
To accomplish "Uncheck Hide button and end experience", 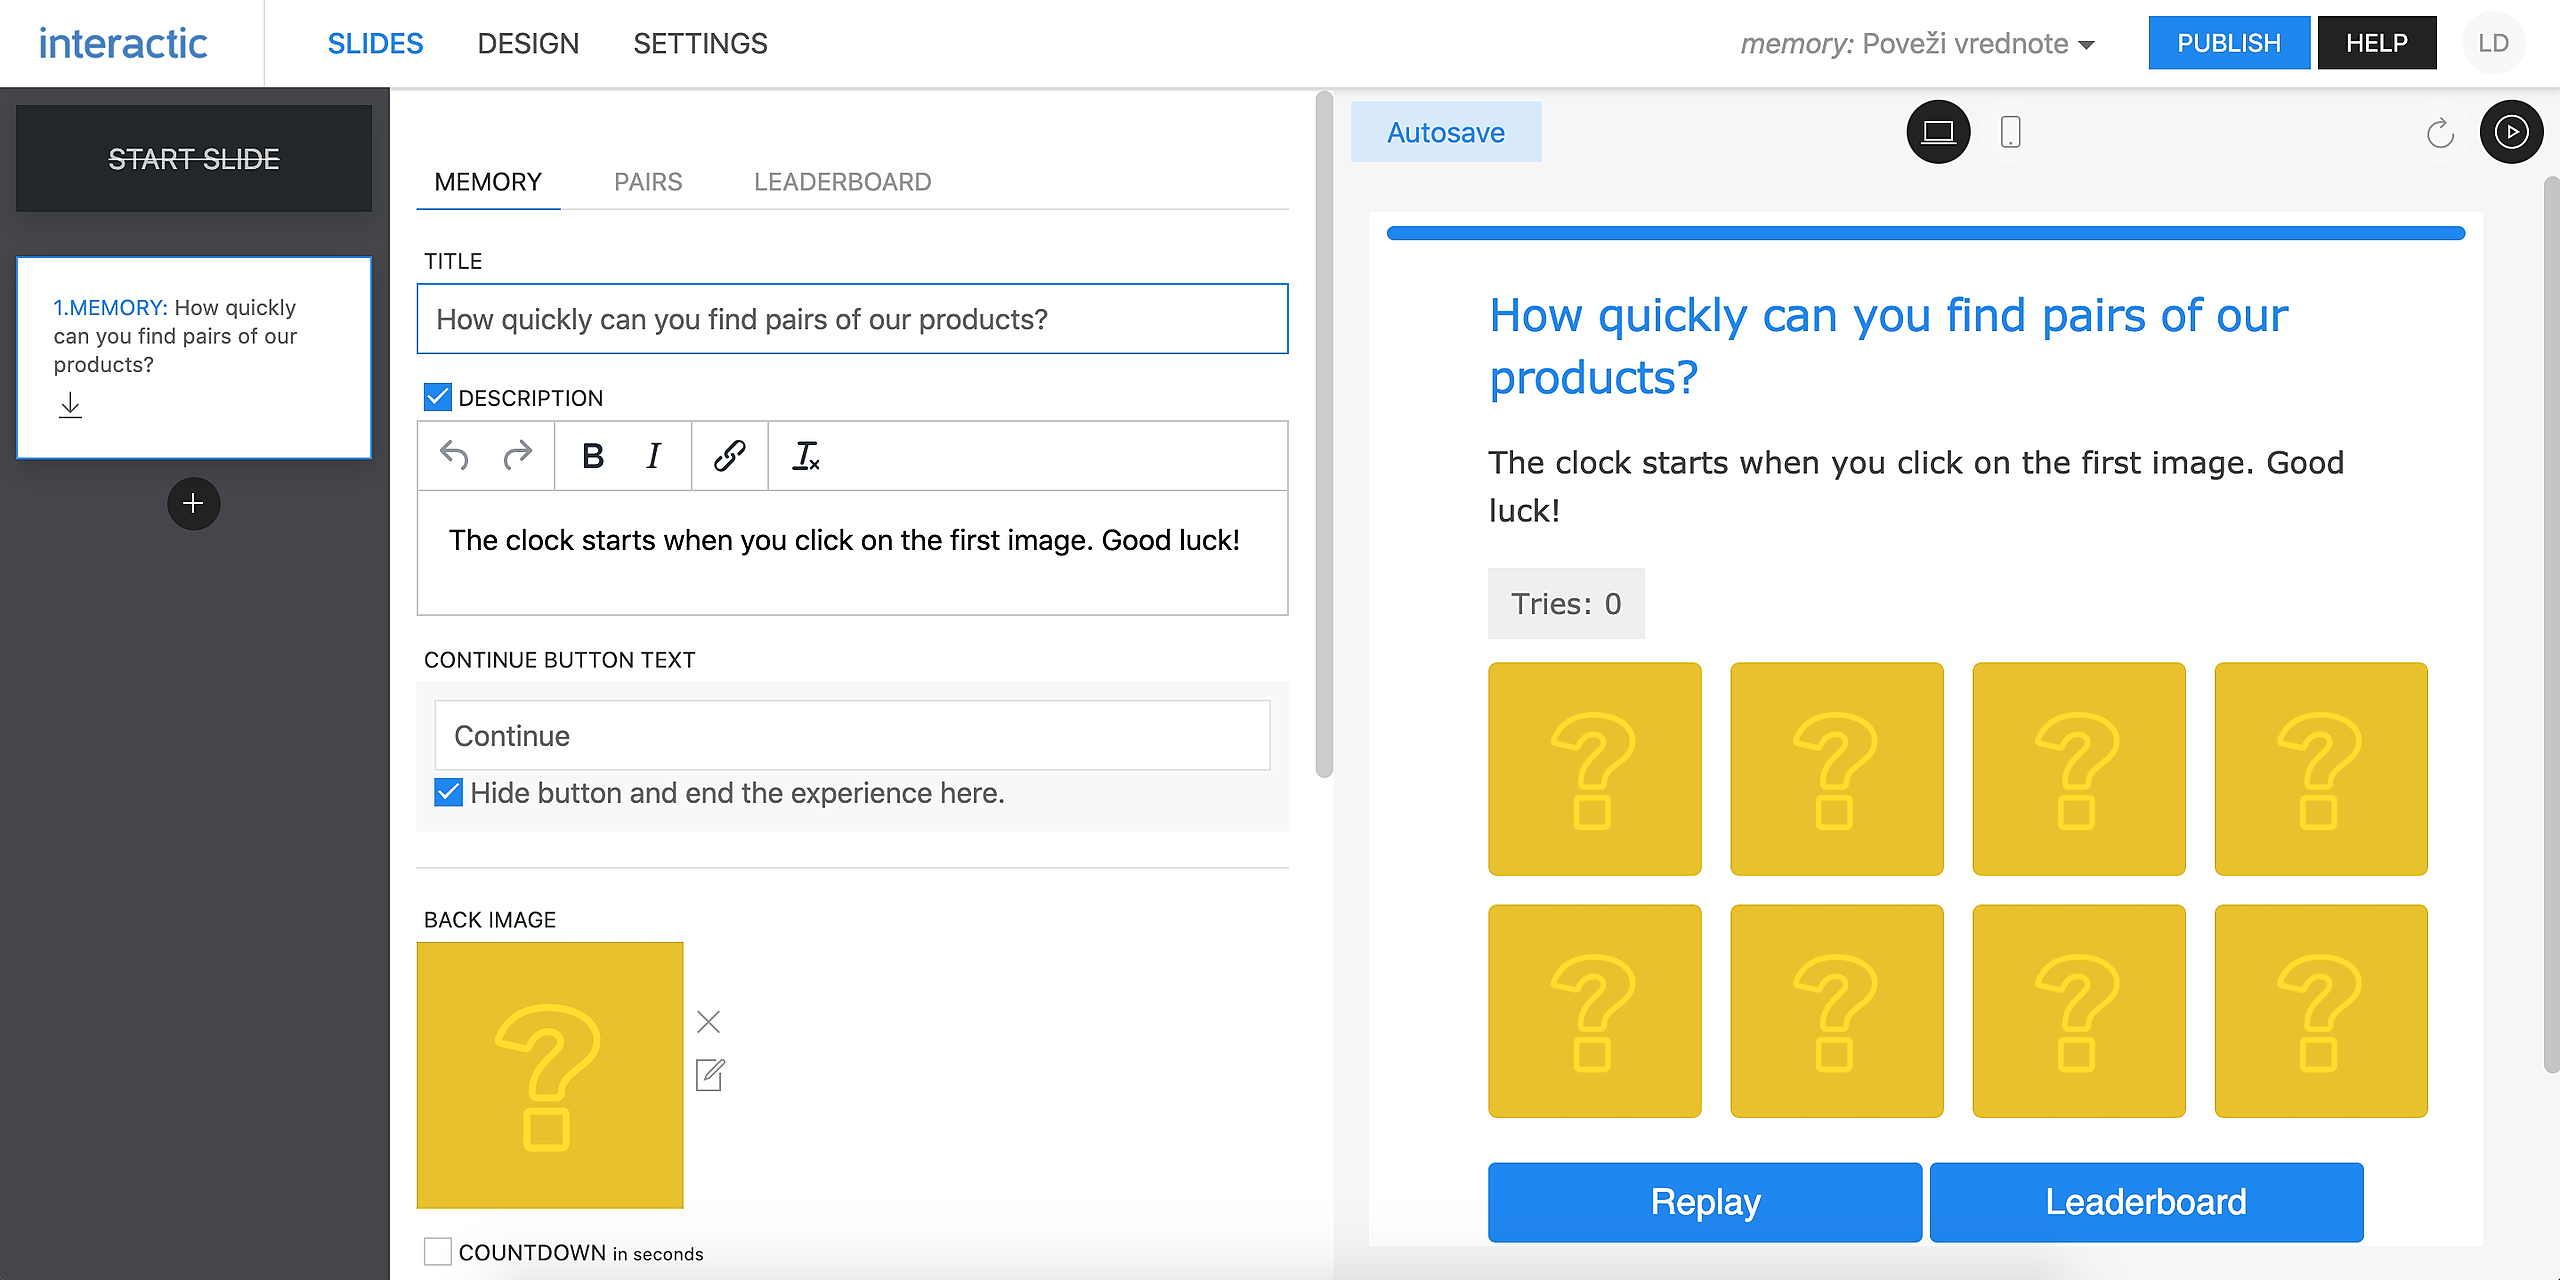I will pos(449,792).
